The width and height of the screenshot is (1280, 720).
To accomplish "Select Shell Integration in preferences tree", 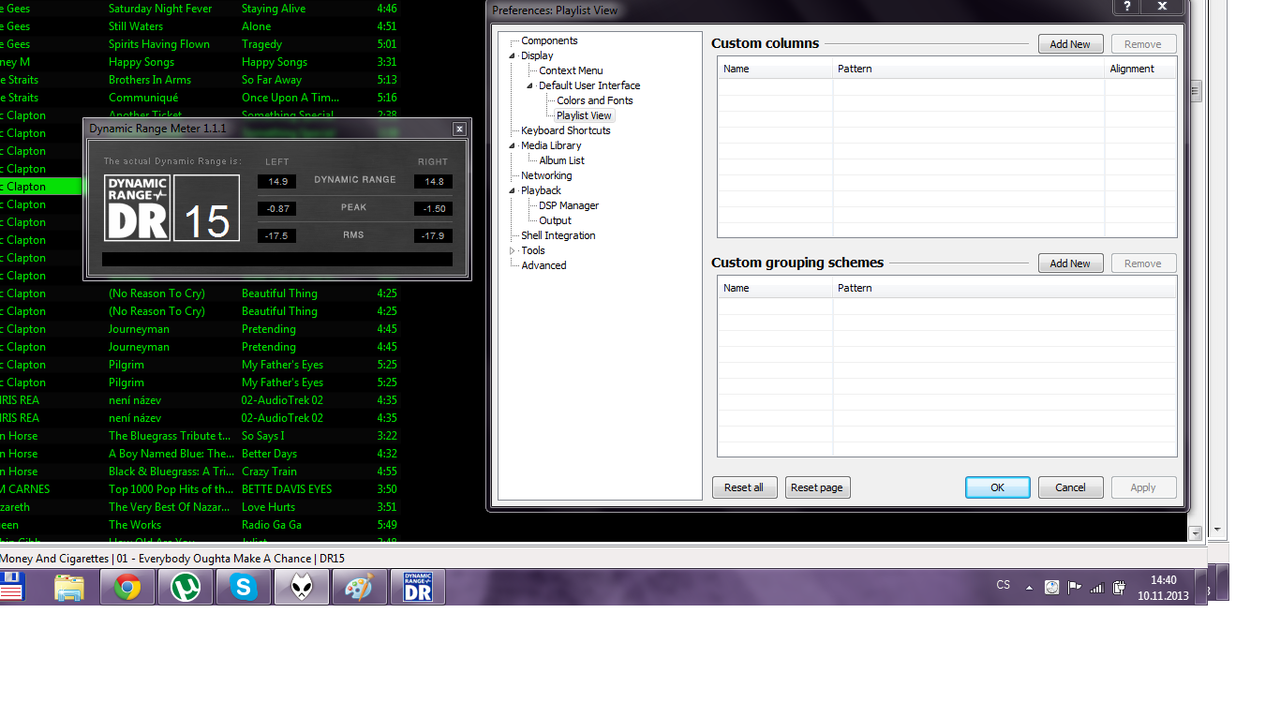I will [558, 236].
